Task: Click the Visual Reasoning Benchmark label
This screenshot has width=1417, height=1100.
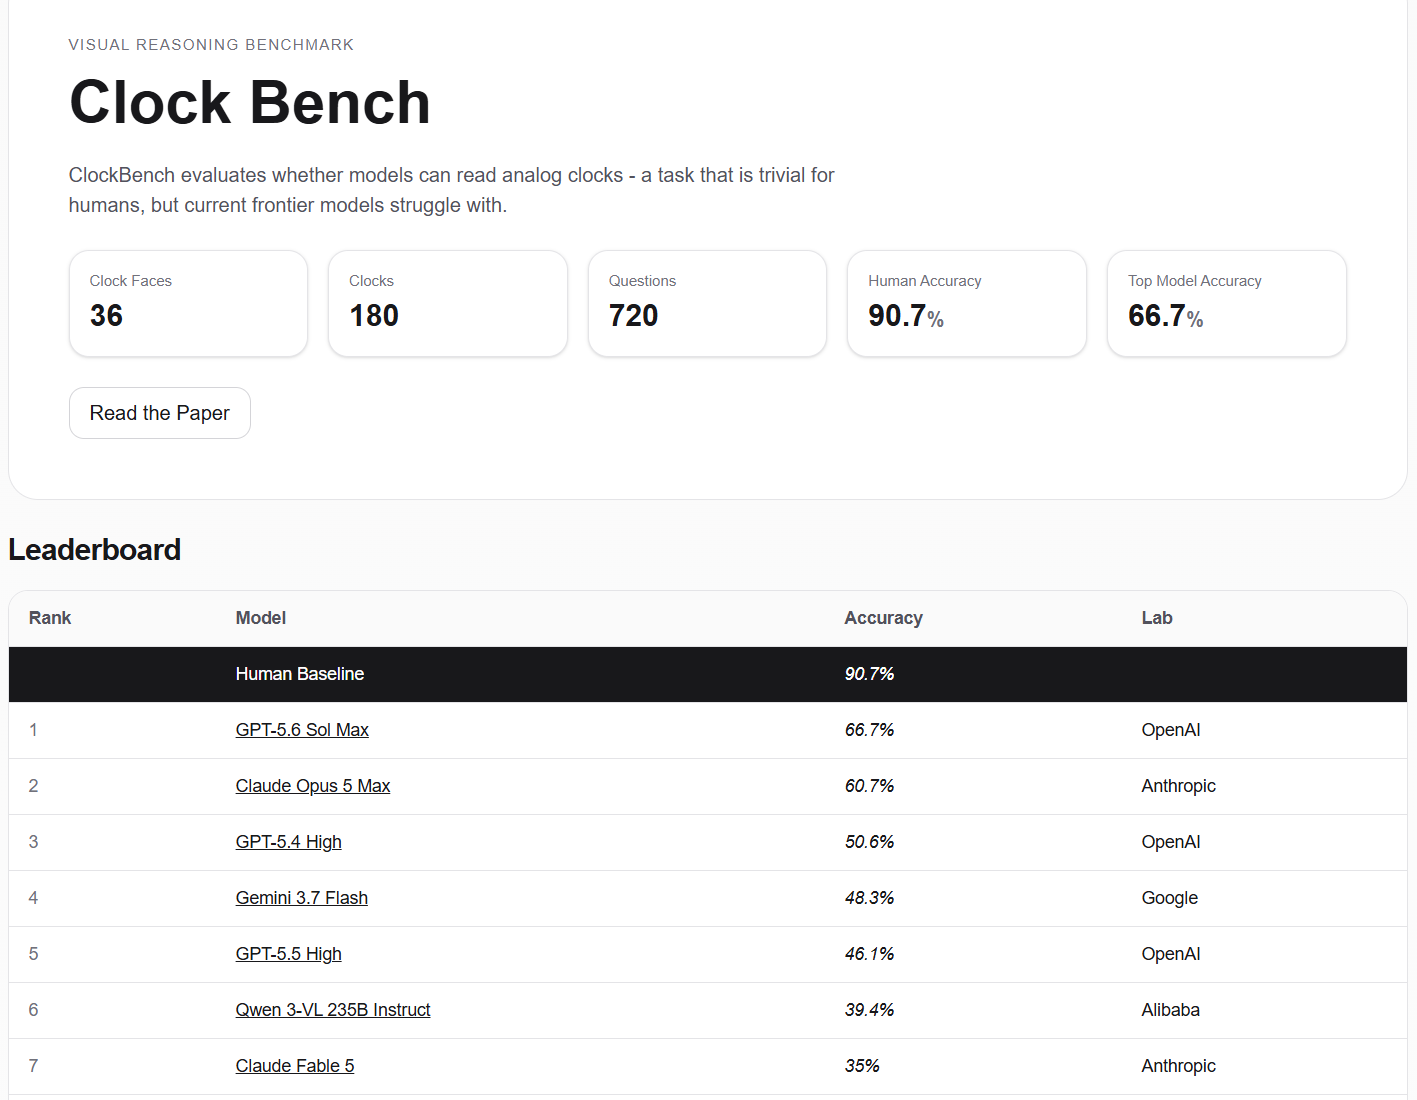Action: click(211, 45)
